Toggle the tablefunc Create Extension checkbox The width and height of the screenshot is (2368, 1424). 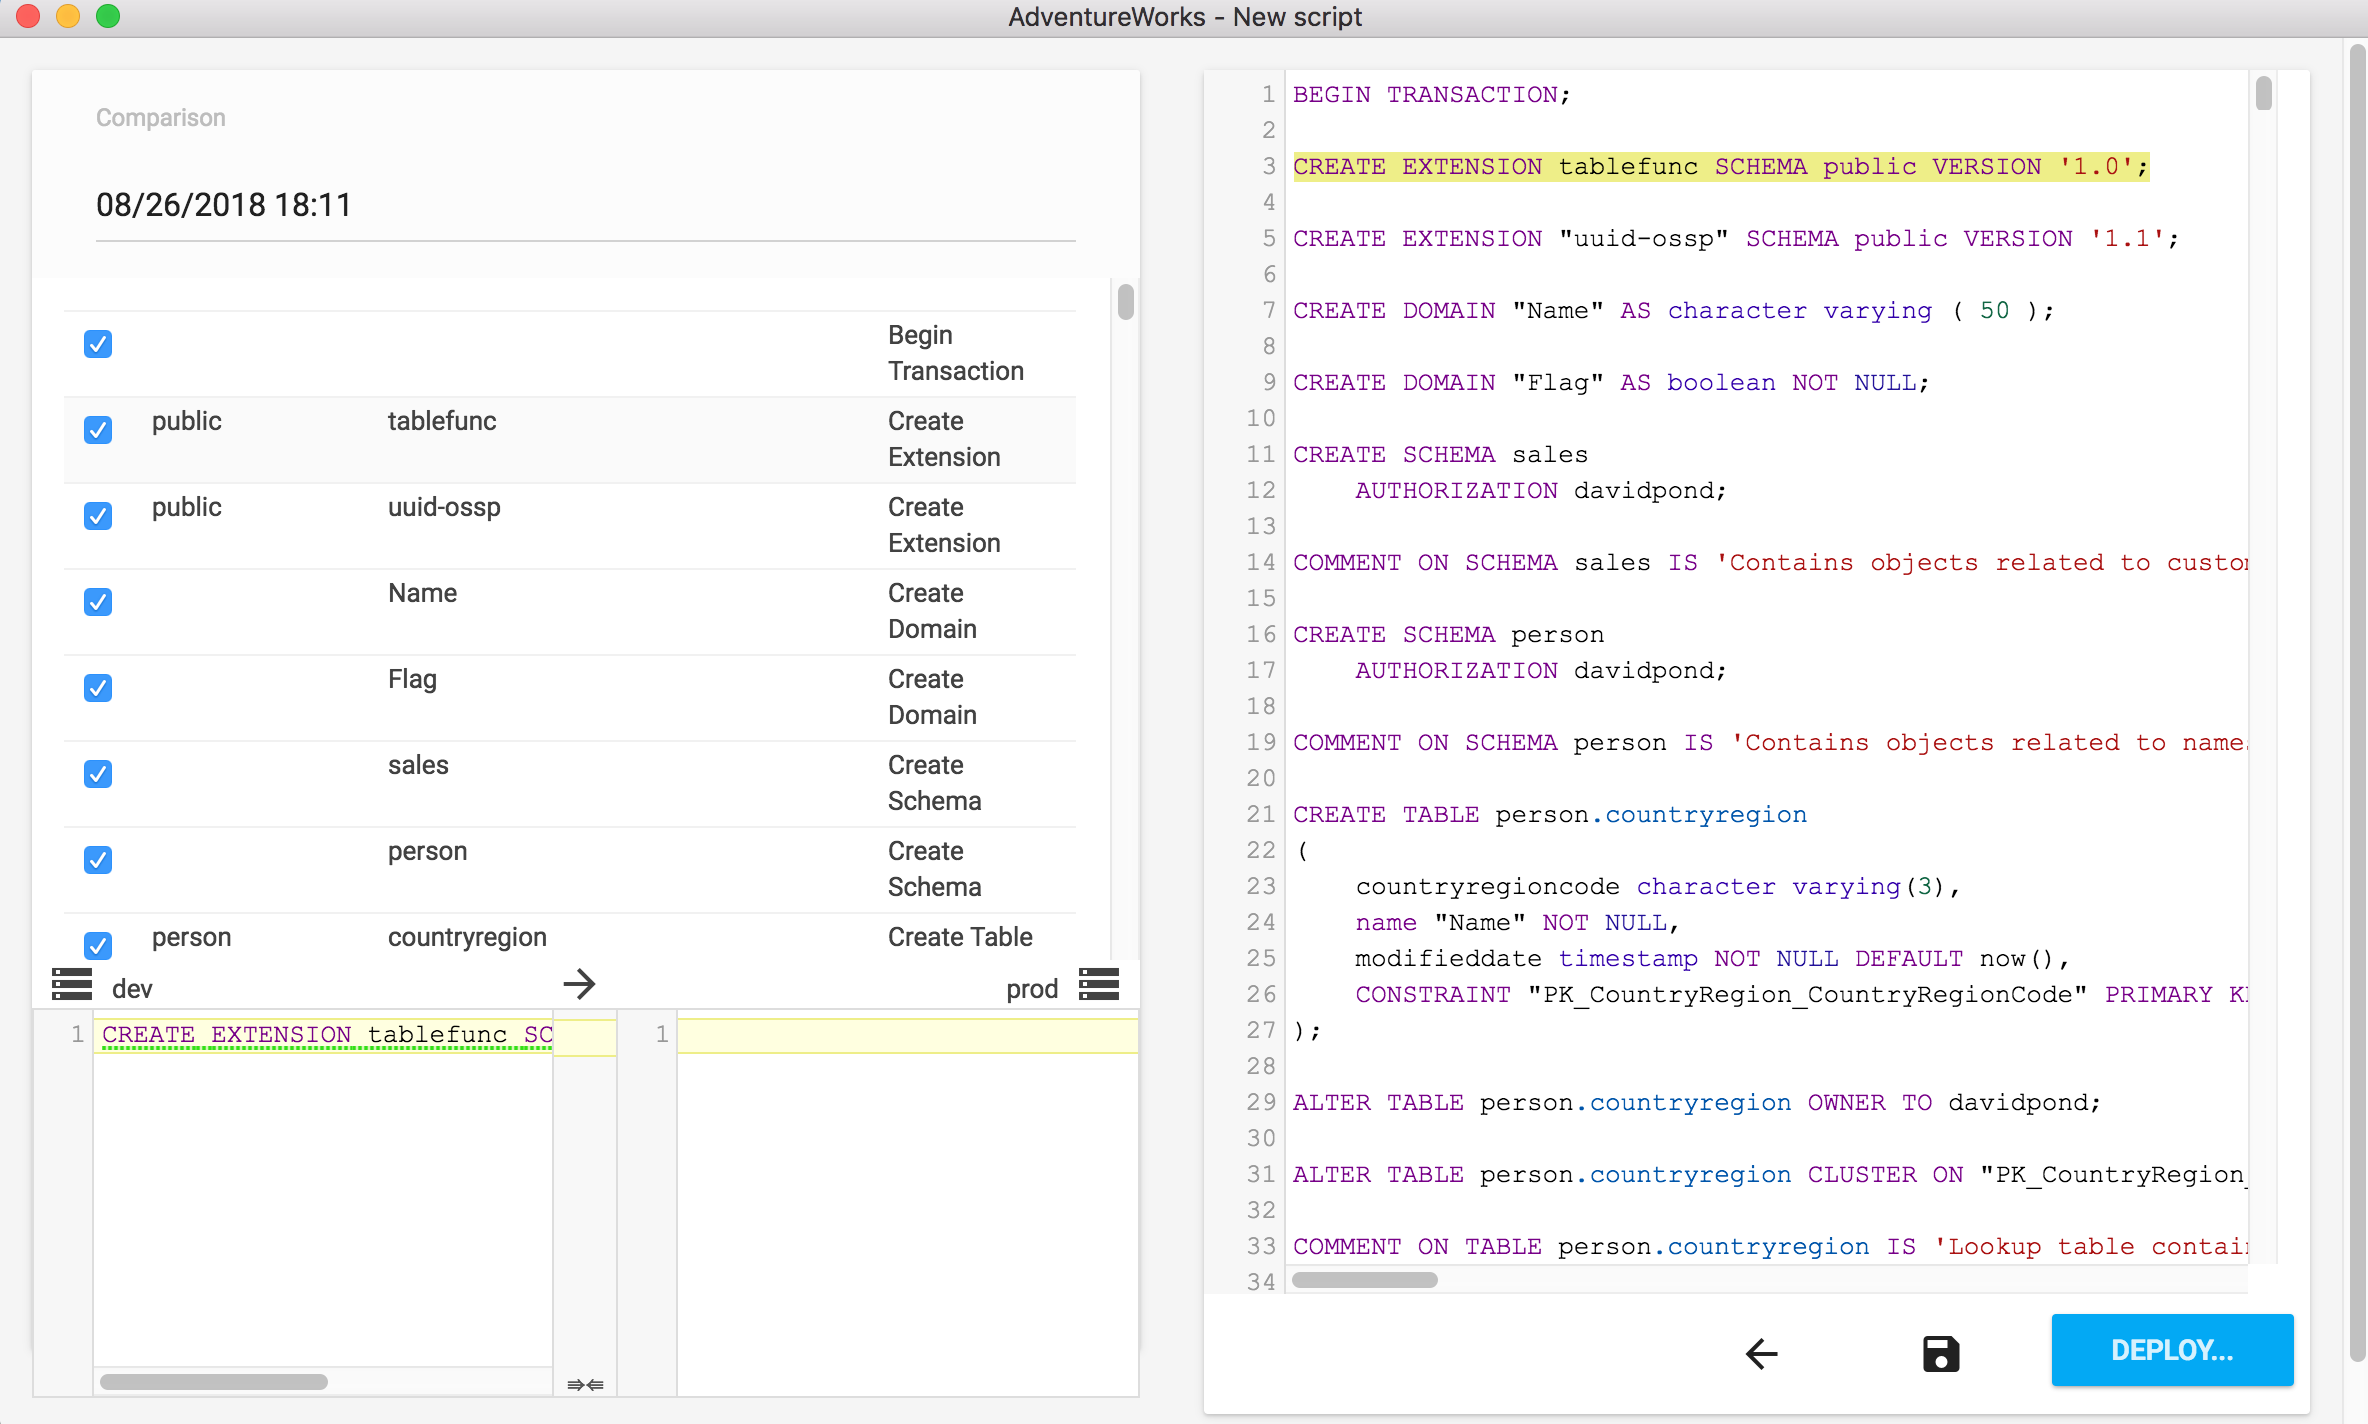98,430
